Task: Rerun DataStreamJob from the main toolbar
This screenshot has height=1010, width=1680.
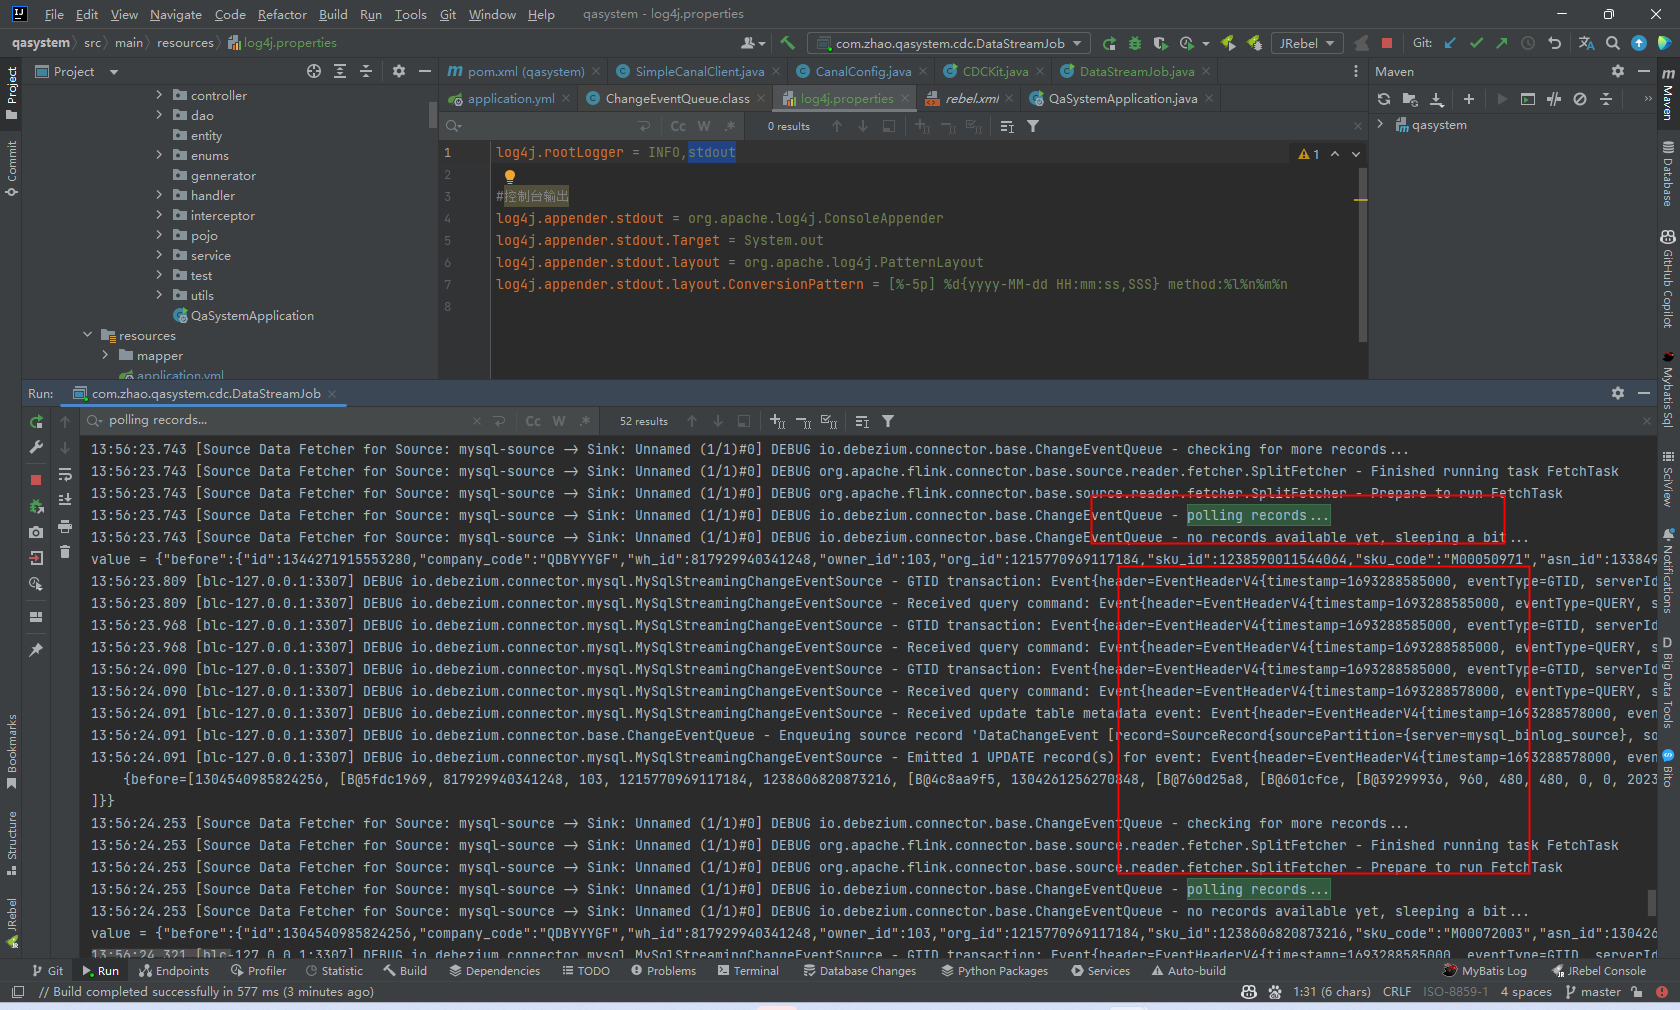Action: point(1109,43)
